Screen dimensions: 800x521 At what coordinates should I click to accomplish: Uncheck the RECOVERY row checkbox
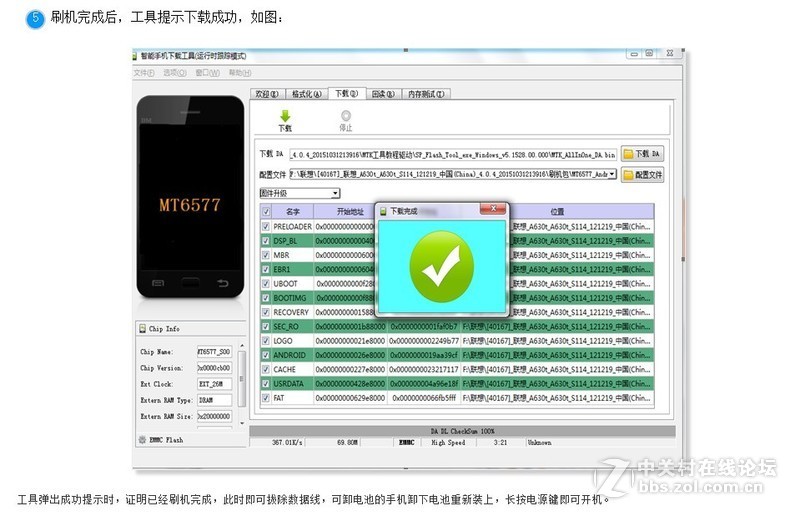[266, 312]
